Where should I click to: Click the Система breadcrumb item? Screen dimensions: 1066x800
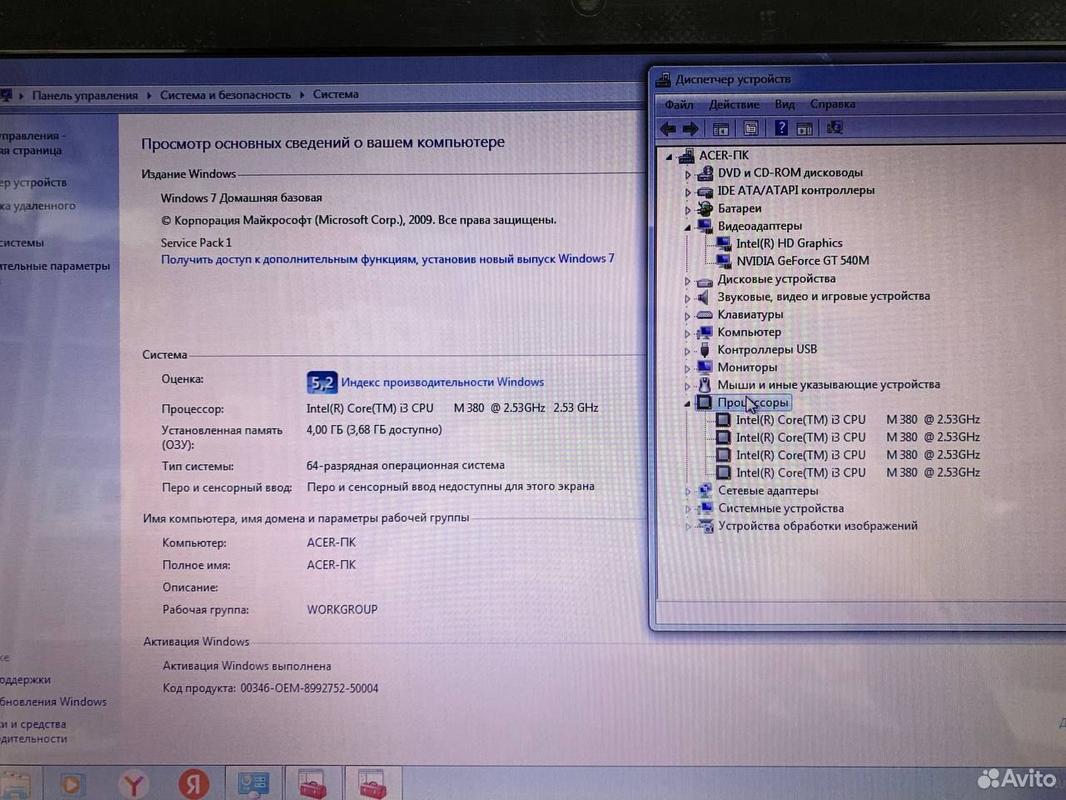pos(335,94)
